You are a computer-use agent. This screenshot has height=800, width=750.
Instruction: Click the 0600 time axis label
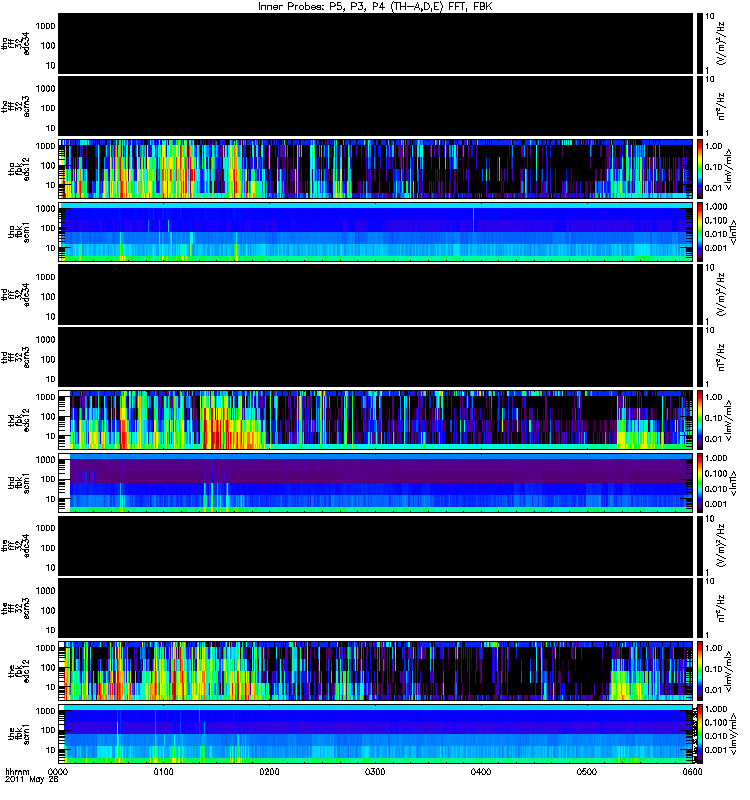coord(692,771)
